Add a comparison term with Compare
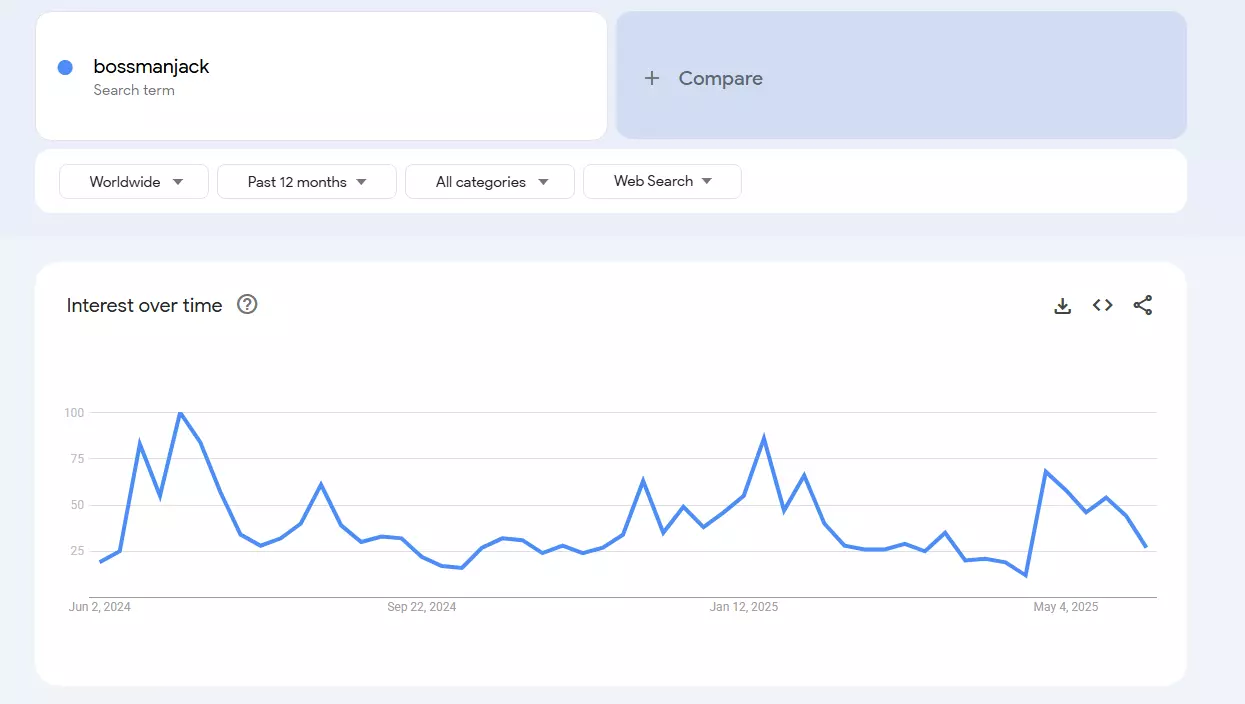 pos(901,75)
